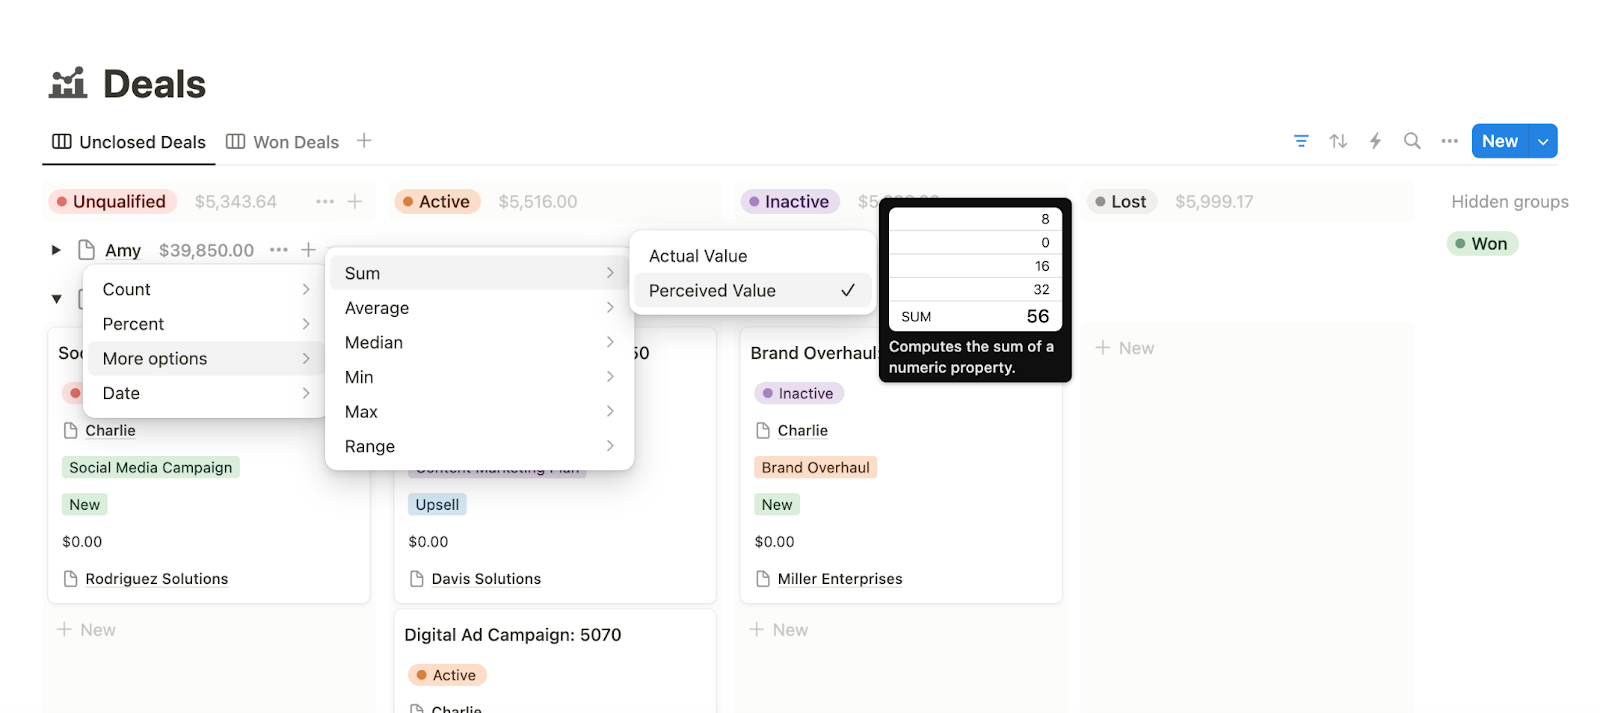Add new card under Rodriguez Solutions card
The height and width of the screenshot is (713, 1600).
coord(86,630)
